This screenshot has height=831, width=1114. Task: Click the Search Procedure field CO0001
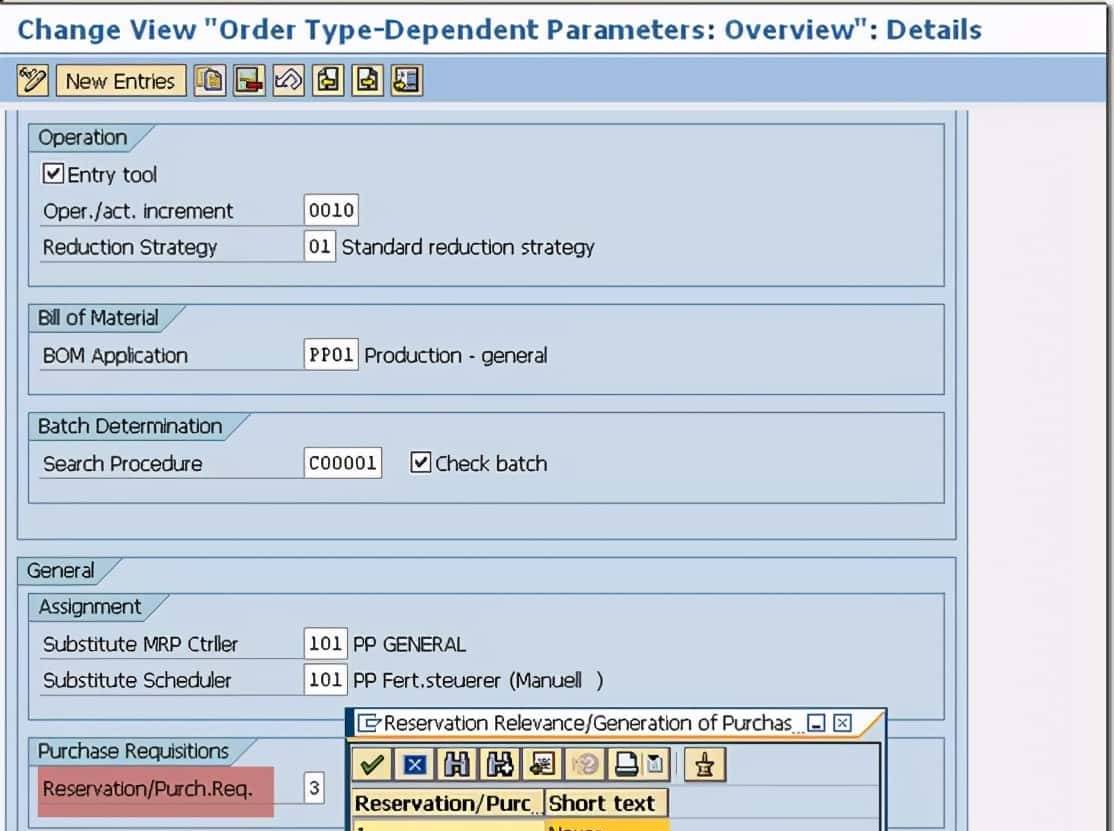point(342,463)
